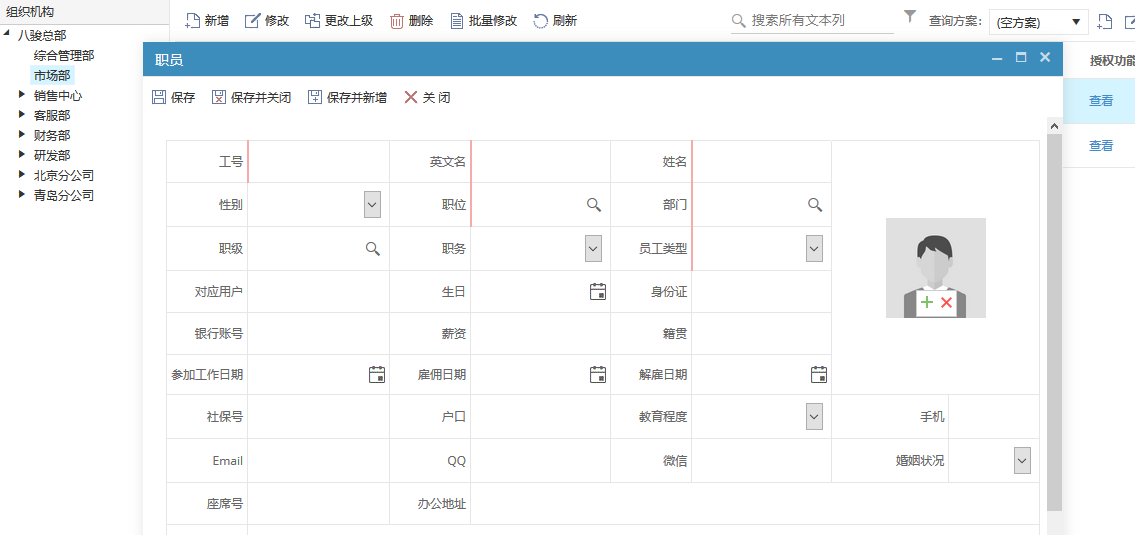The height and width of the screenshot is (535, 1135).
Task: Click search magnifier in 部门 field
Action: 815,205
